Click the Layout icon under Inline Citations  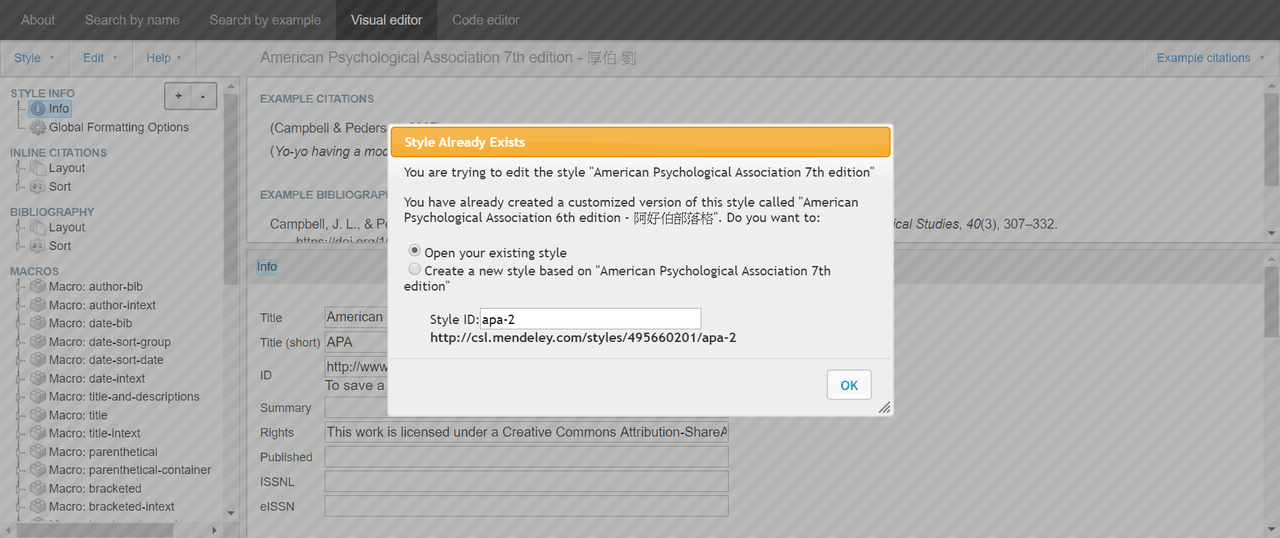(37, 168)
